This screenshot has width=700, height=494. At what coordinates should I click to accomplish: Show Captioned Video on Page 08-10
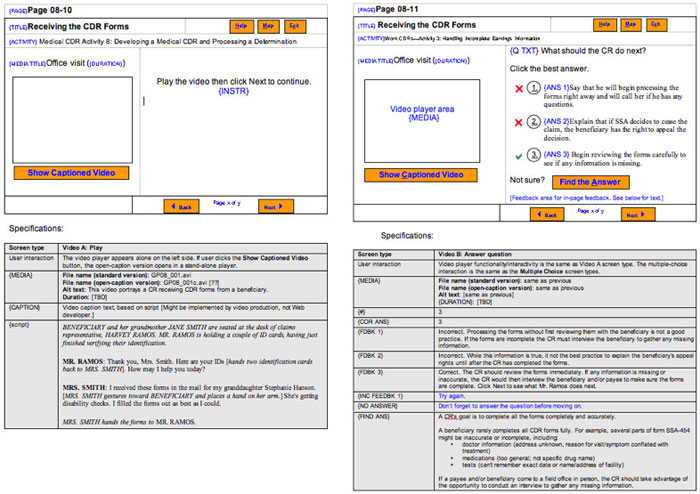coord(71,174)
